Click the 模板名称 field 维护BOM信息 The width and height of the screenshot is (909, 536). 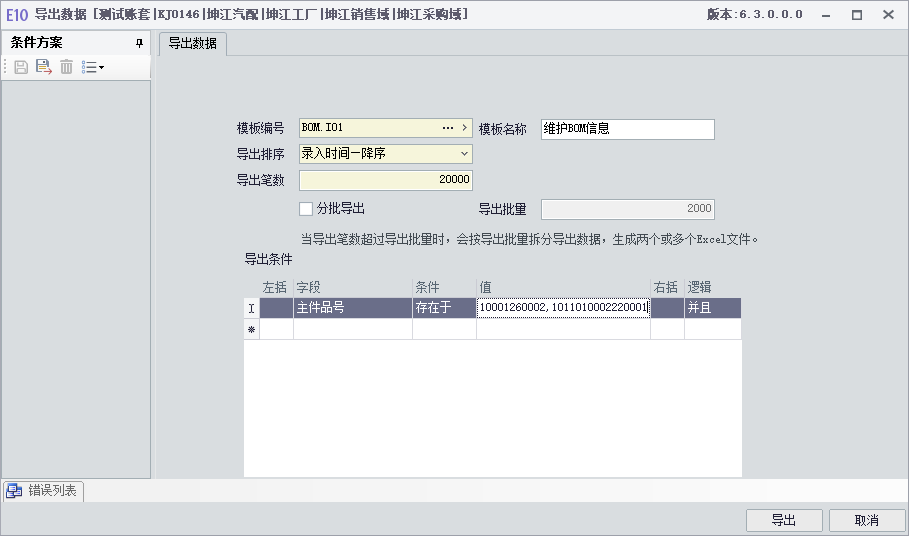click(x=628, y=129)
